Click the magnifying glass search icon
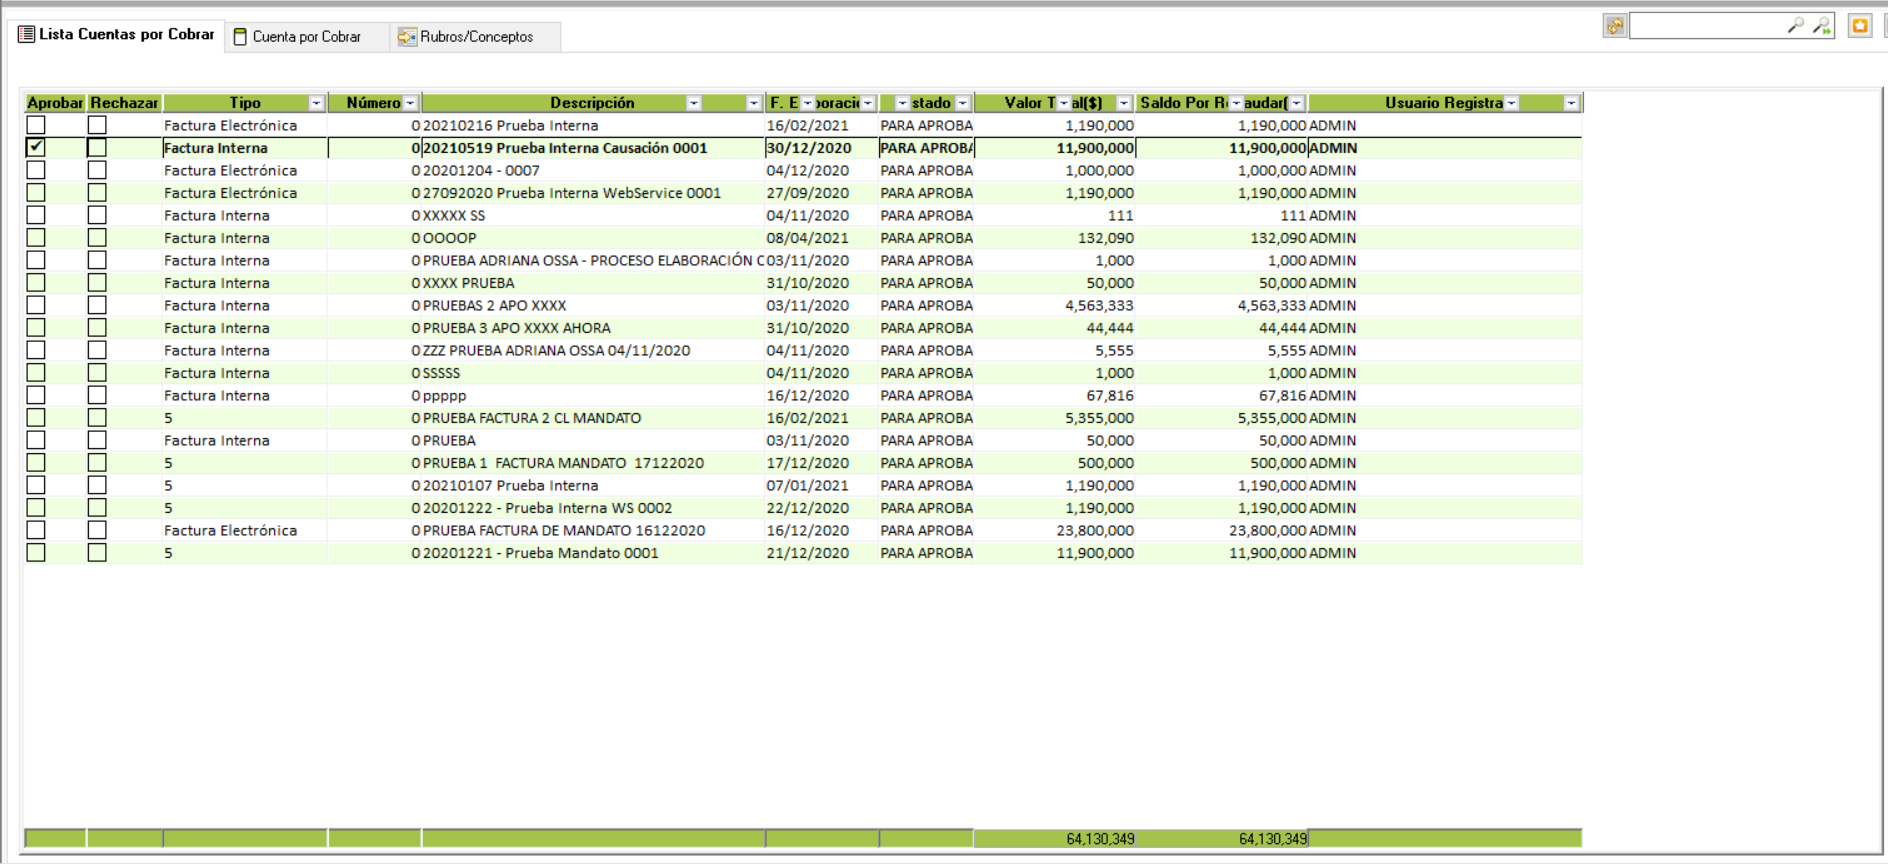Viewport: 1888px width, 864px height. pyautogui.click(x=1795, y=26)
